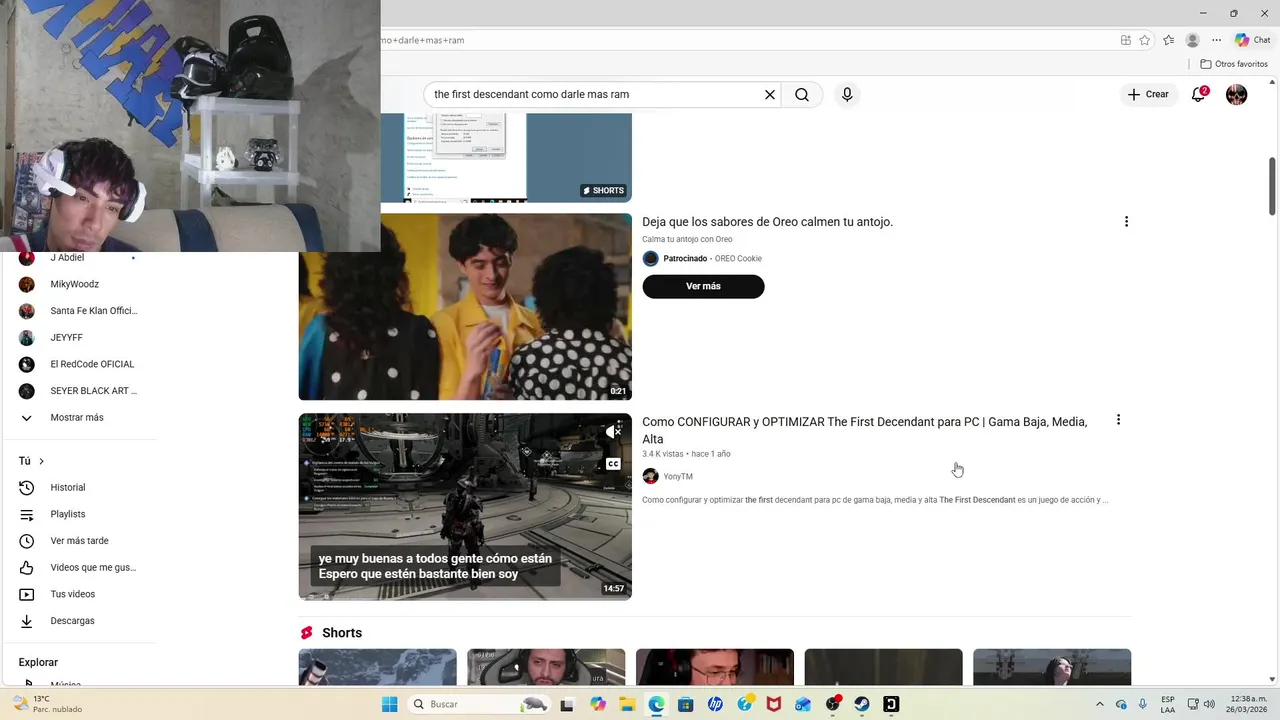1280x720 pixels.
Task: Open Steam from the taskbar
Action: click(861, 704)
